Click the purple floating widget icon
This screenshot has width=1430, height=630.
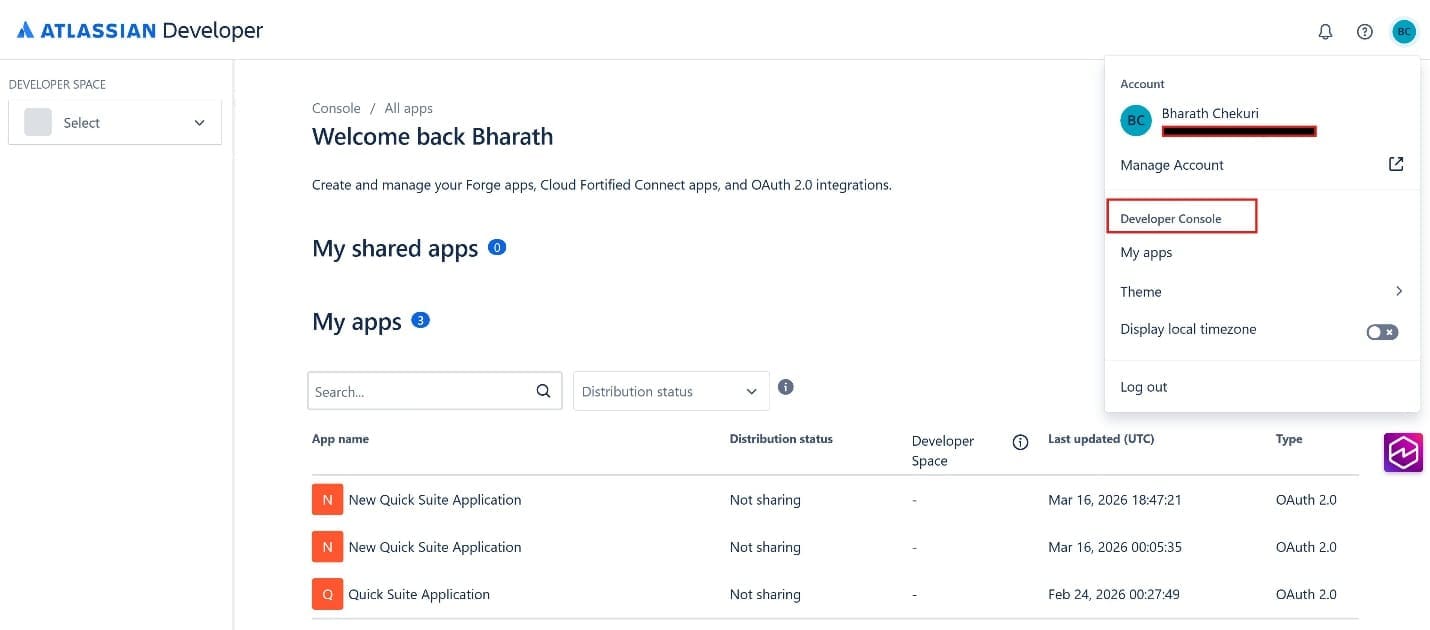[x=1403, y=452]
